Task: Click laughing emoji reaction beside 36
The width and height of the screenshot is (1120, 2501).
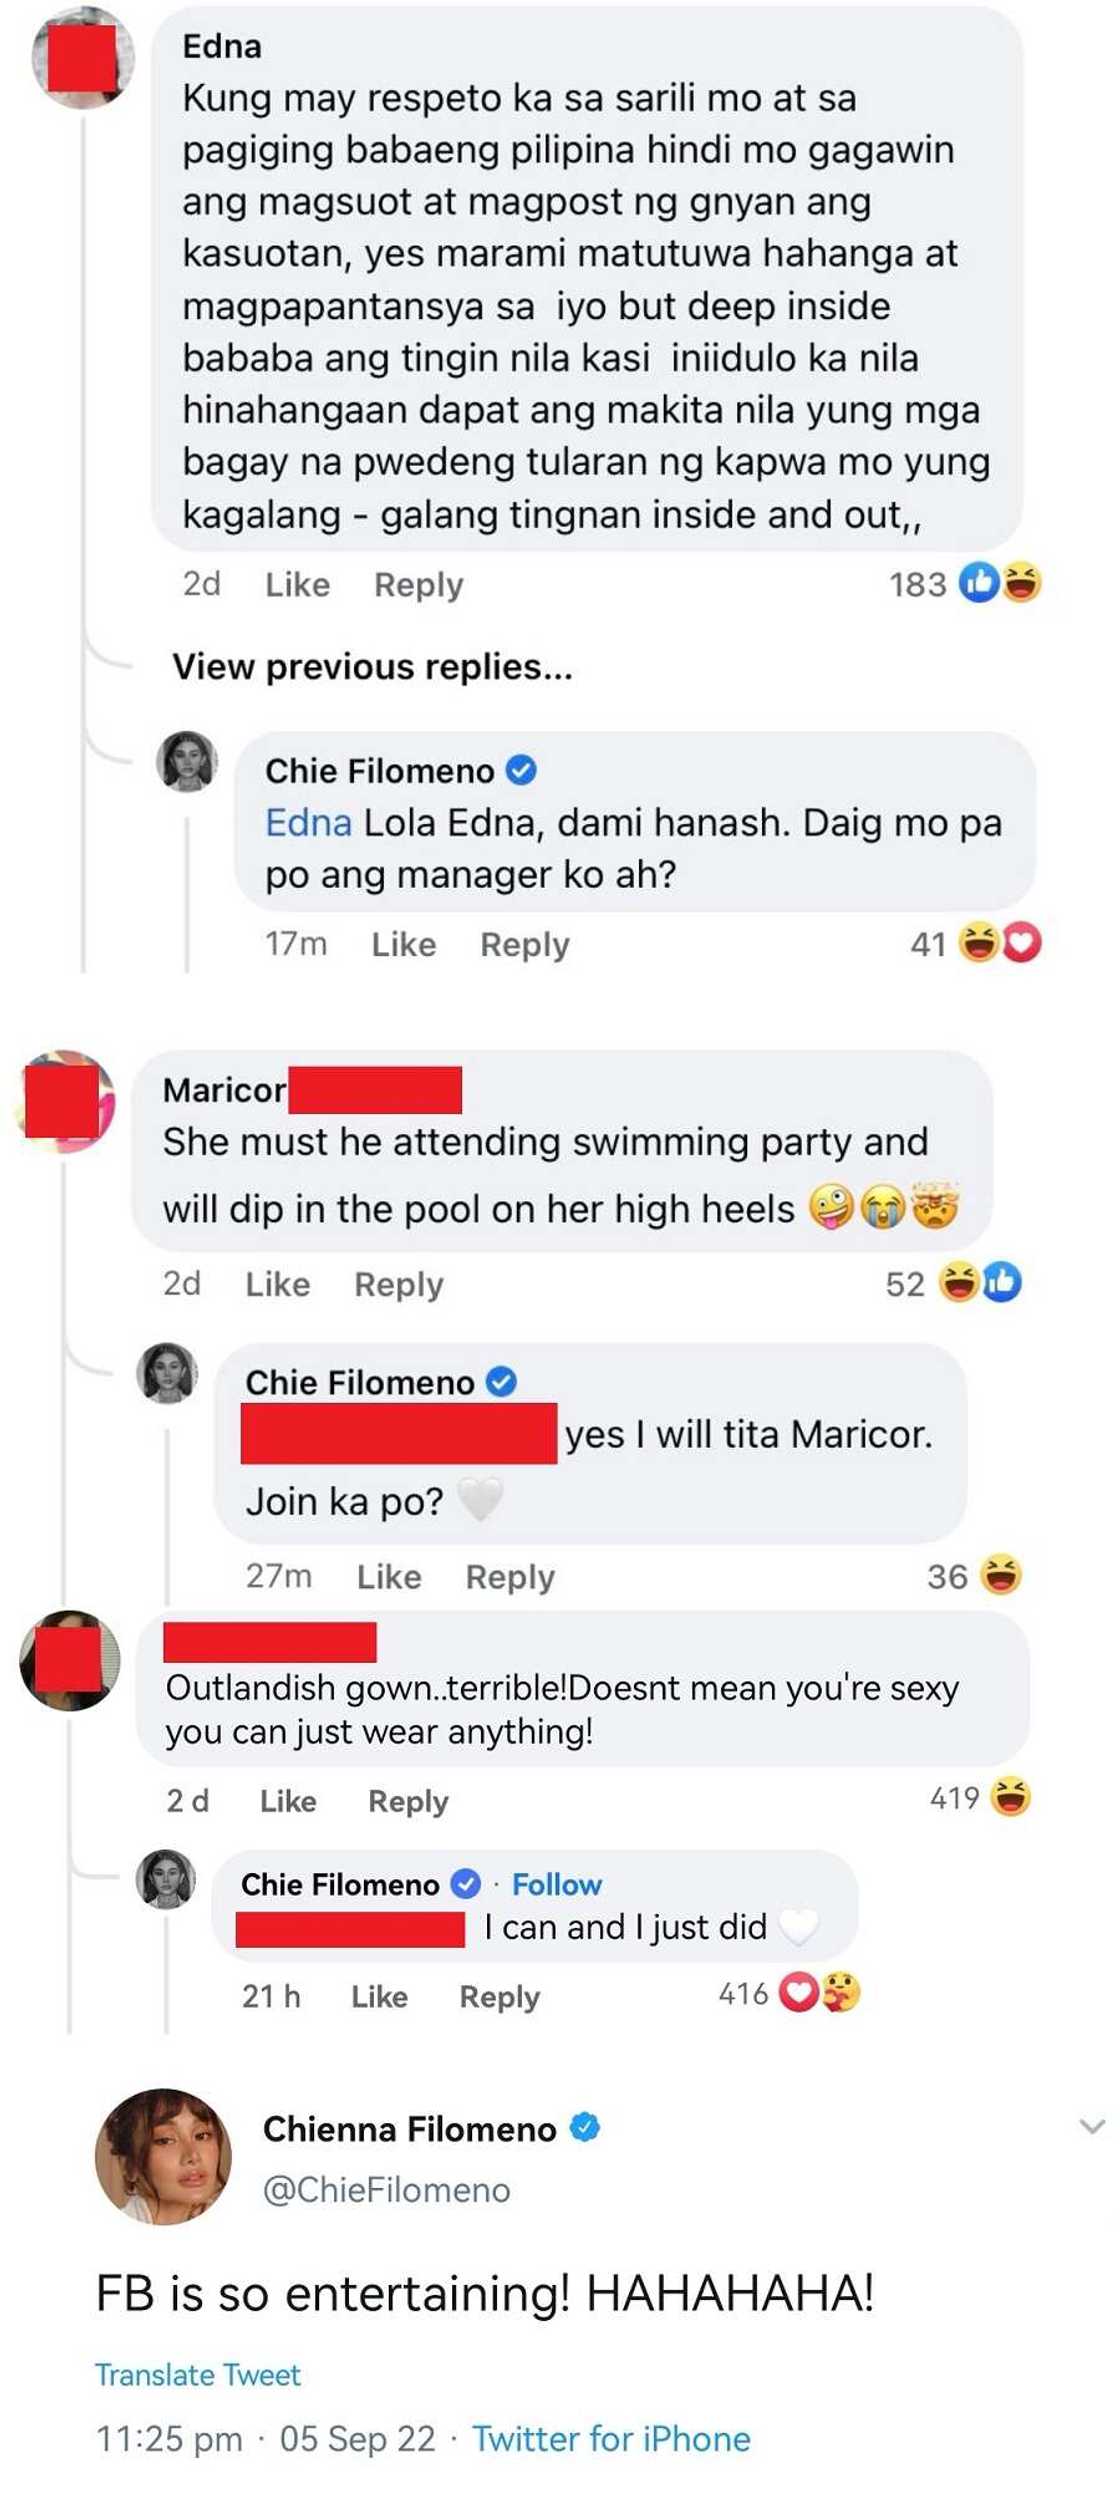Action: coord(1001,1576)
